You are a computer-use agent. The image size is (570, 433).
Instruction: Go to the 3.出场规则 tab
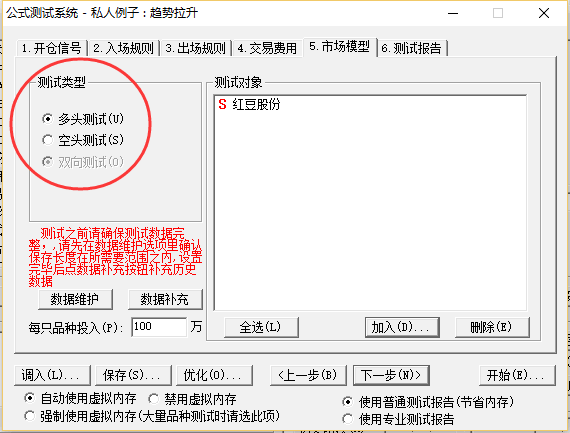pyautogui.click(x=196, y=48)
